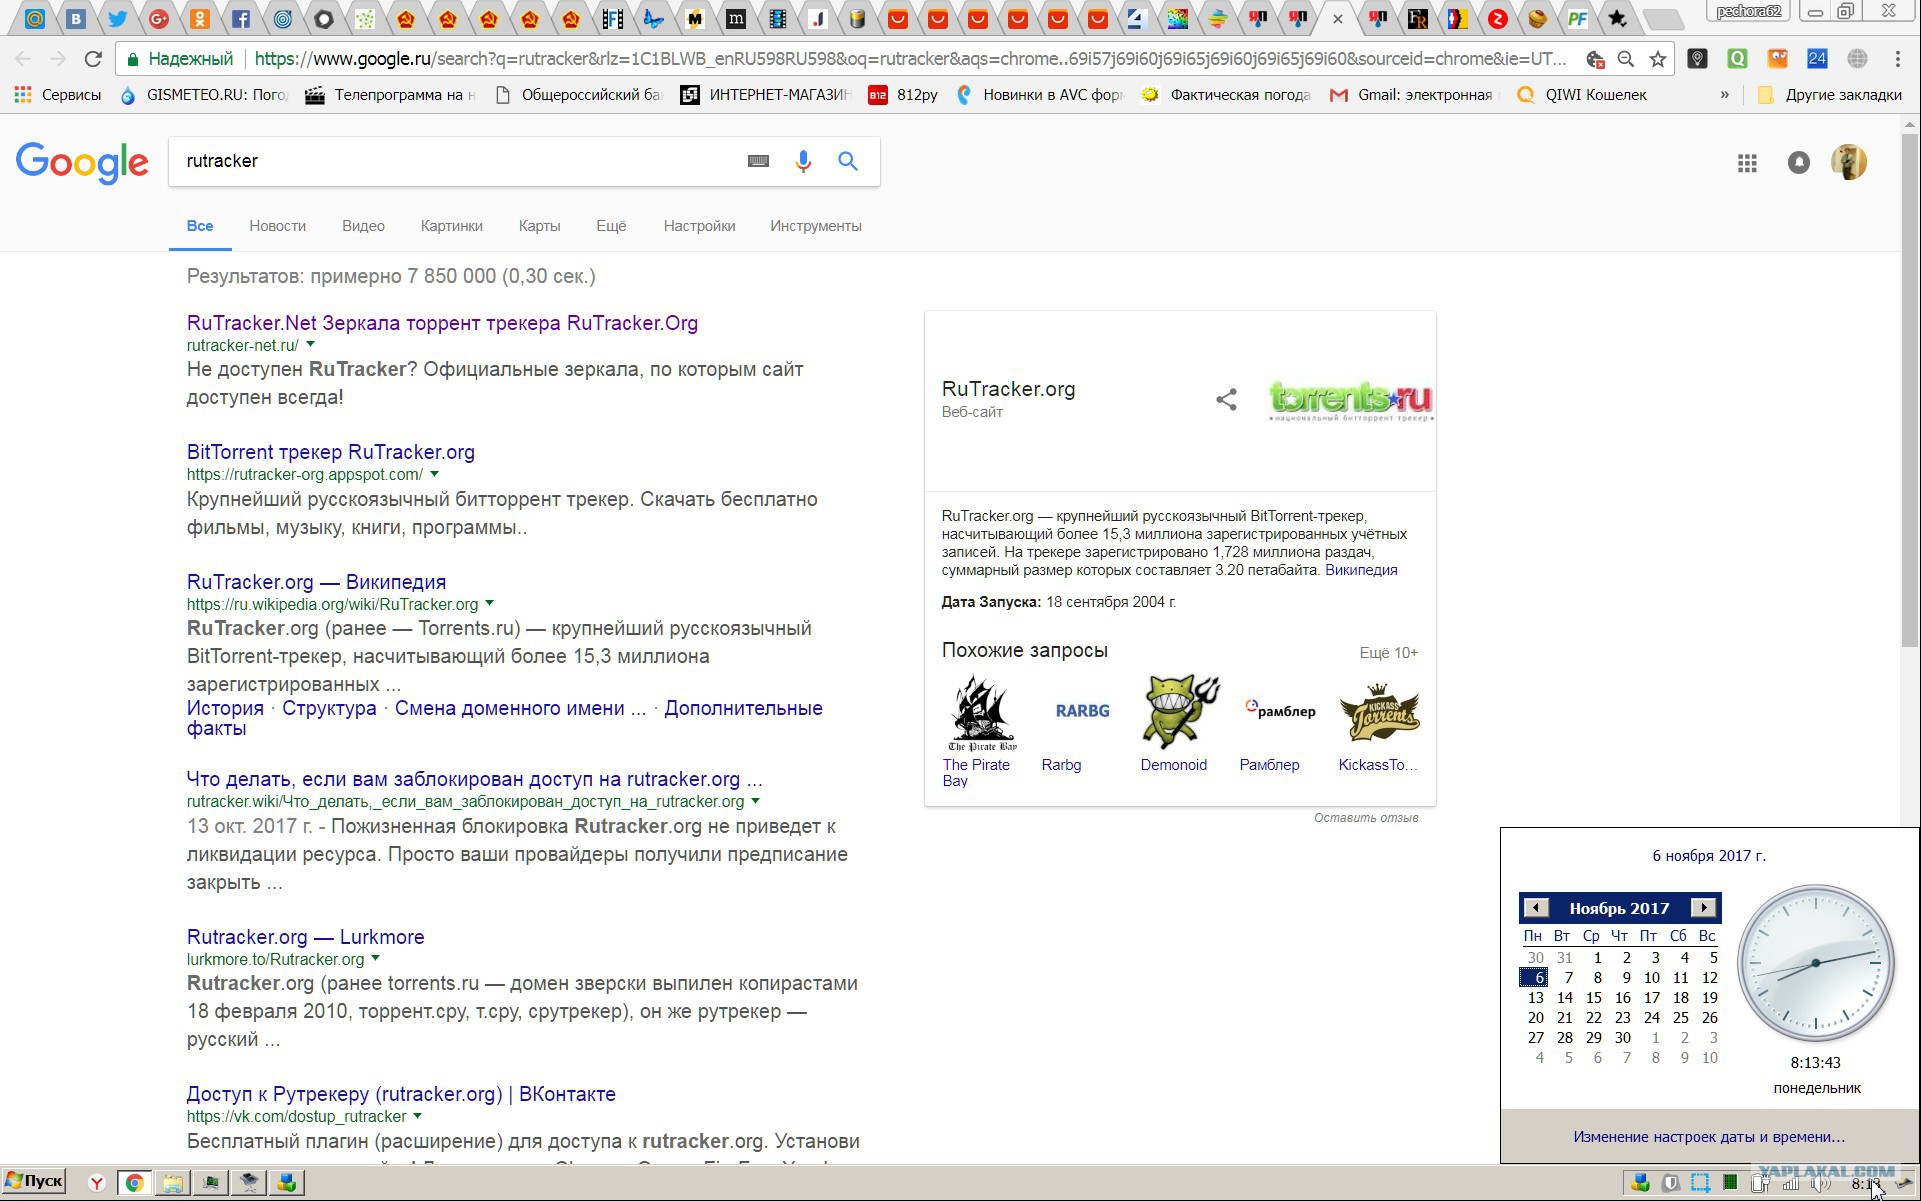Image resolution: width=1921 pixels, height=1201 pixels.
Task: Switch to the Картинки tab
Action: [x=452, y=226]
